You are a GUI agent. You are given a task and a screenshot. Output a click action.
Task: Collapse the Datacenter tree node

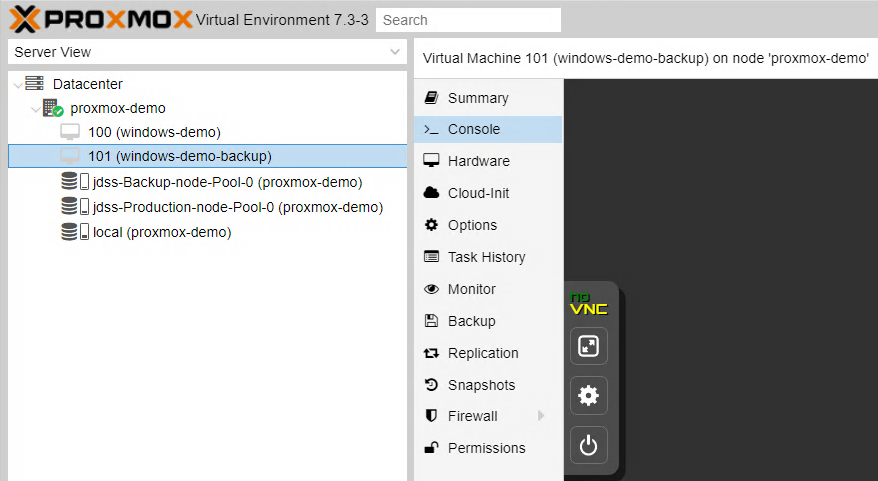tap(18, 85)
